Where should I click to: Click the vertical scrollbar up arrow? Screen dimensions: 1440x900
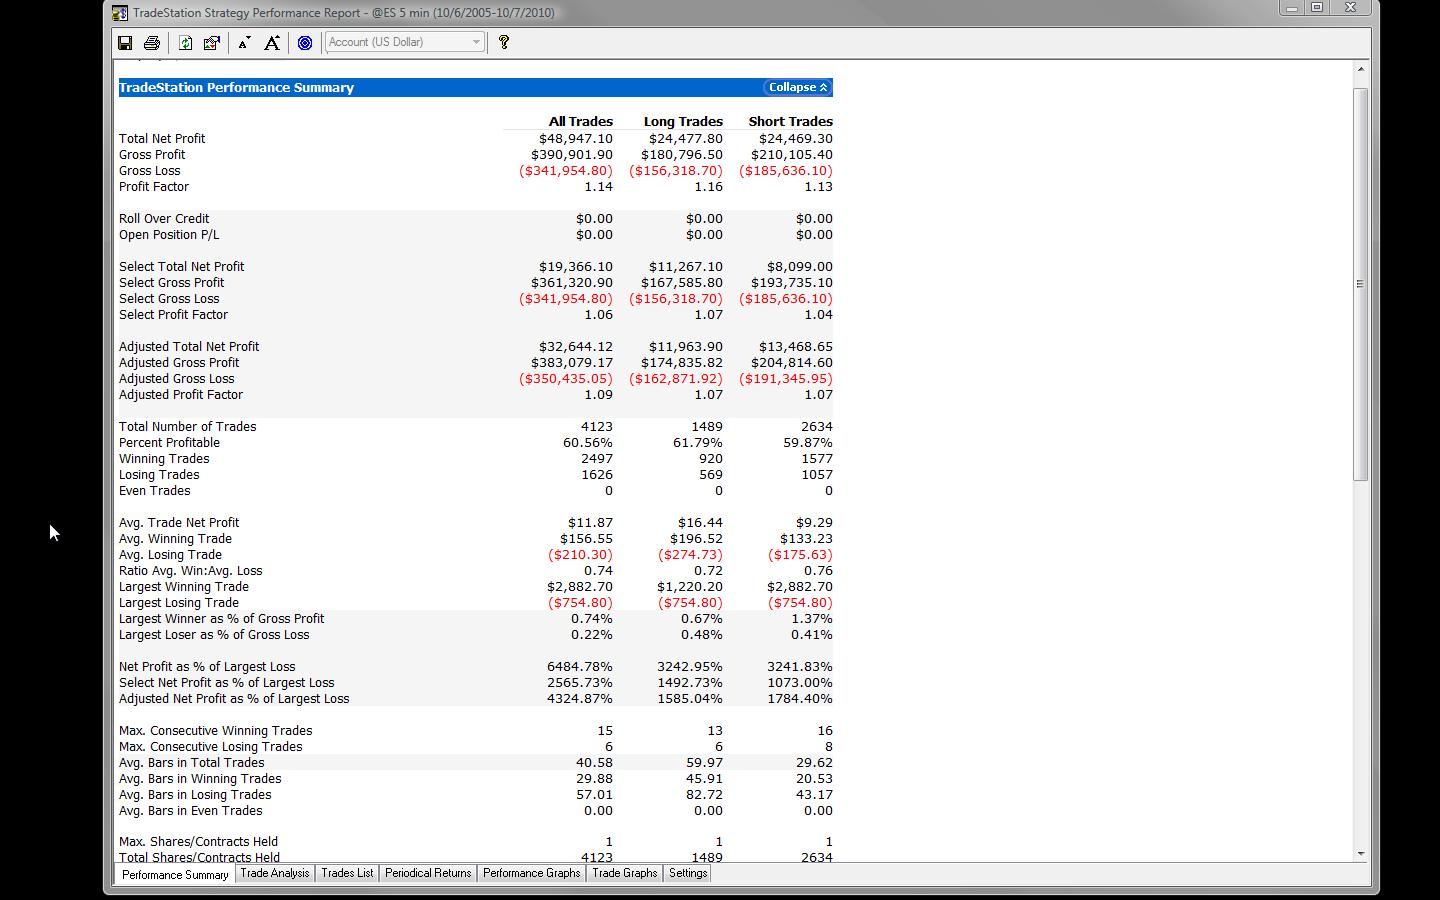pos(1360,69)
